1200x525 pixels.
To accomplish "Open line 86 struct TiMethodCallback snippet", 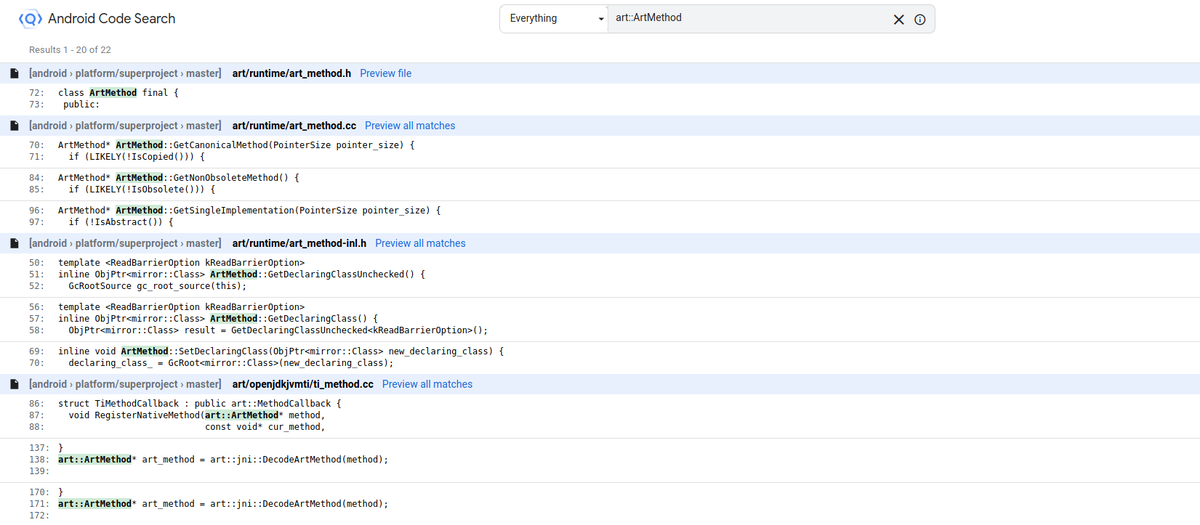I will tap(200, 403).
